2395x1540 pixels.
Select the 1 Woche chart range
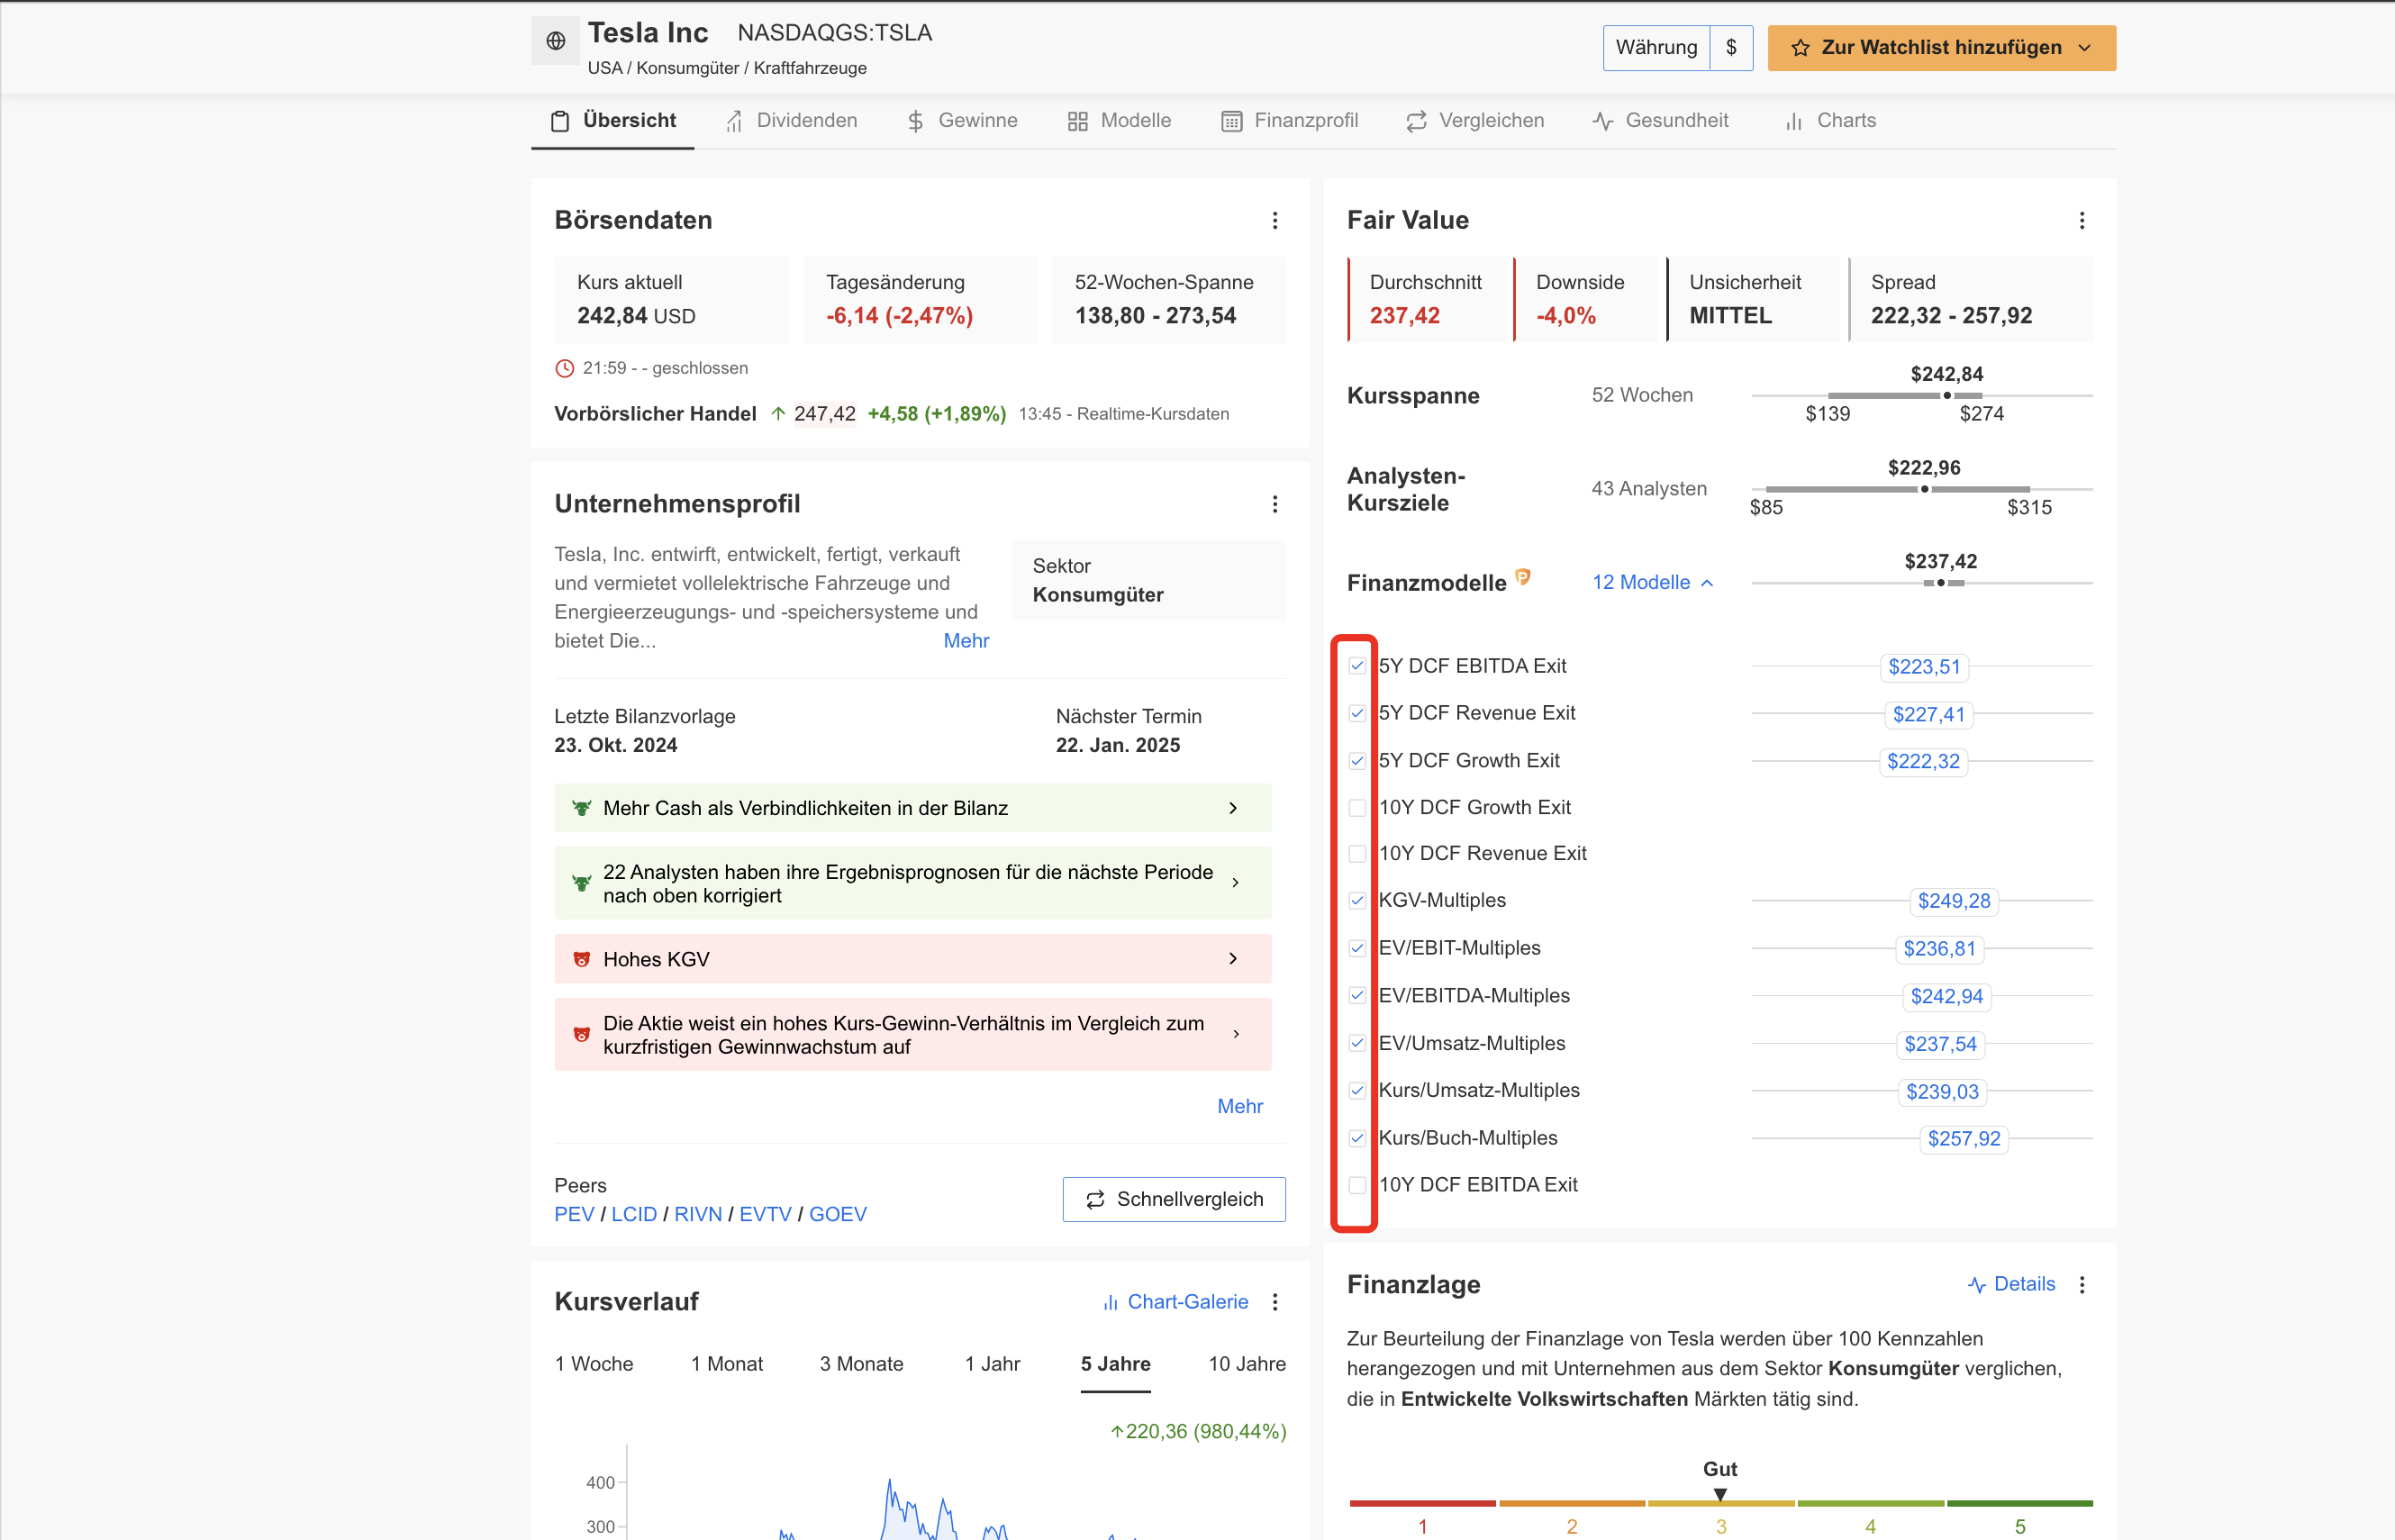click(594, 1364)
